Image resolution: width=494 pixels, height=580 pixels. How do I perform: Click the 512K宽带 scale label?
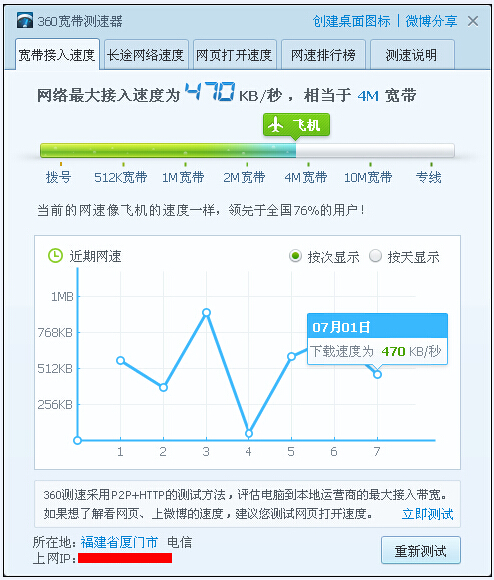(x=121, y=177)
